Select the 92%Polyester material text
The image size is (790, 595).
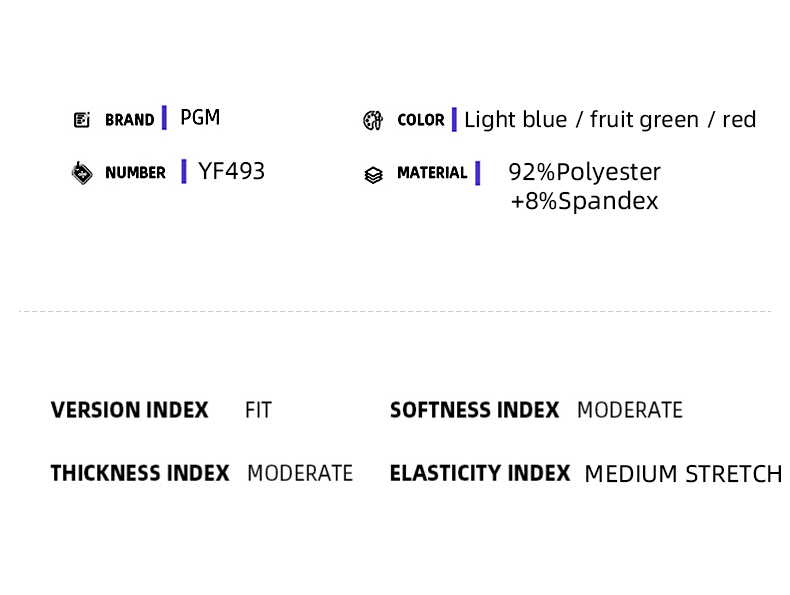click(584, 172)
